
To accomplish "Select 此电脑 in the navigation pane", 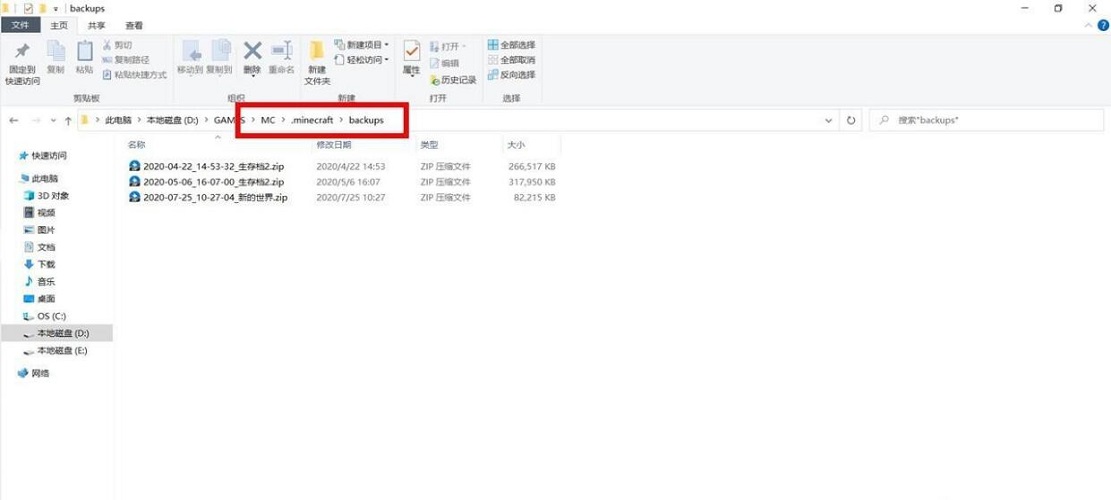I will pos(40,179).
